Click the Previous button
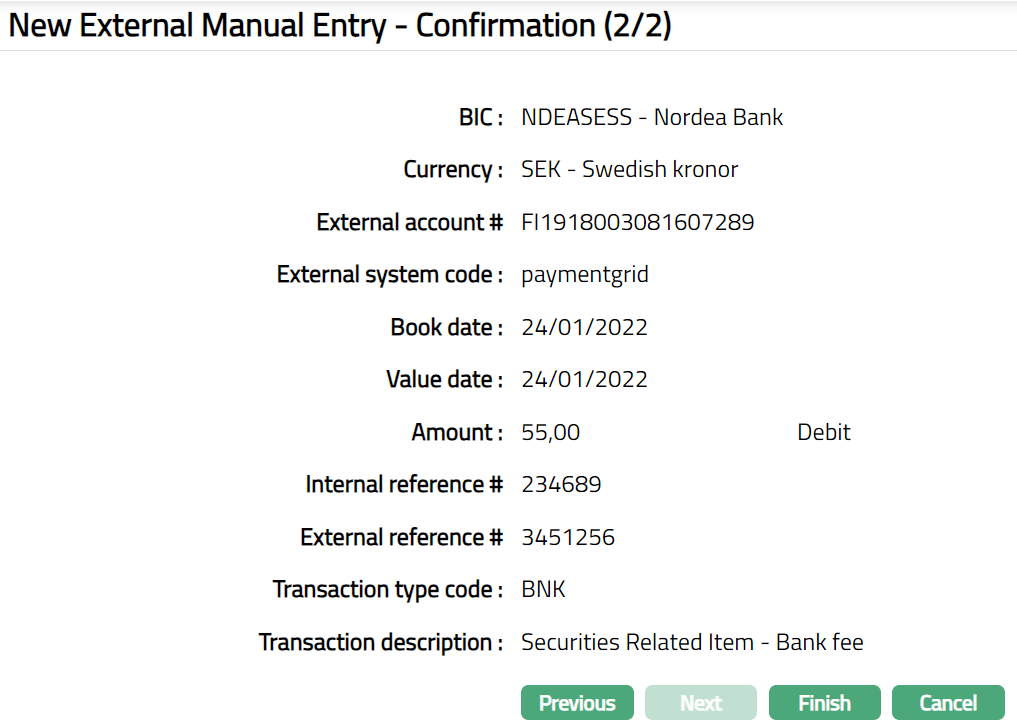Screen dimensions: 1017x727 [577, 703]
